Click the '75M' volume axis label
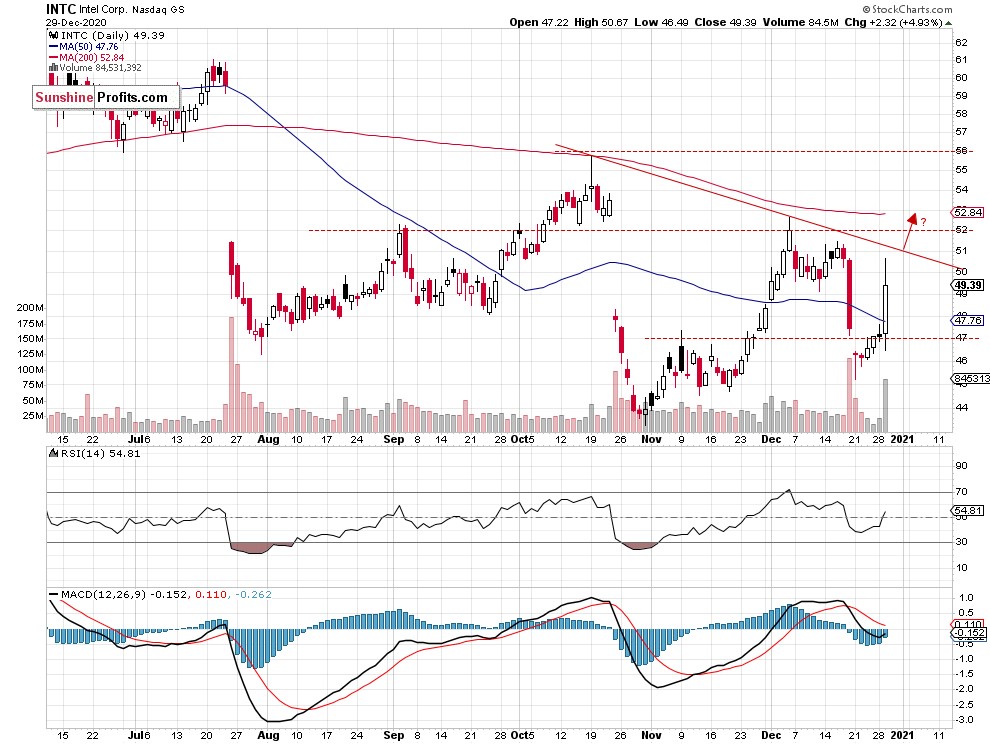The image size is (990, 744). (x=33, y=385)
